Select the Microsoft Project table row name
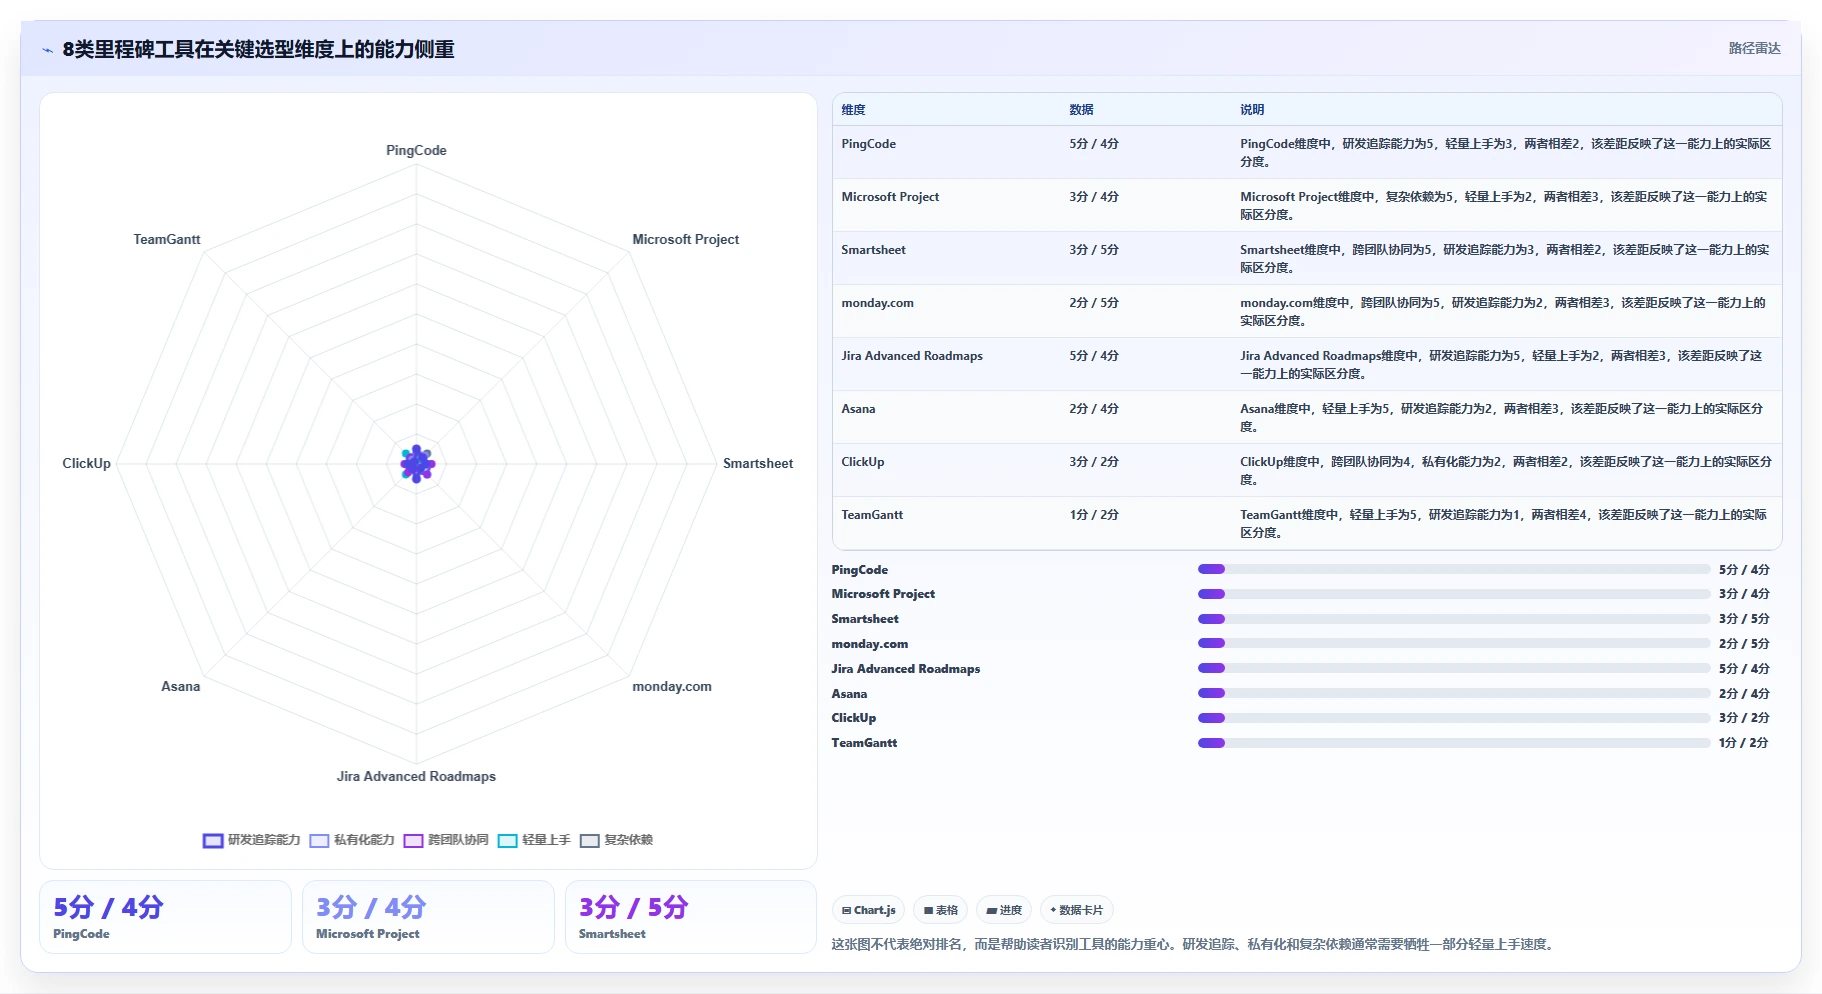The width and height of the screenshot is (1822, 994). point(890,197)
